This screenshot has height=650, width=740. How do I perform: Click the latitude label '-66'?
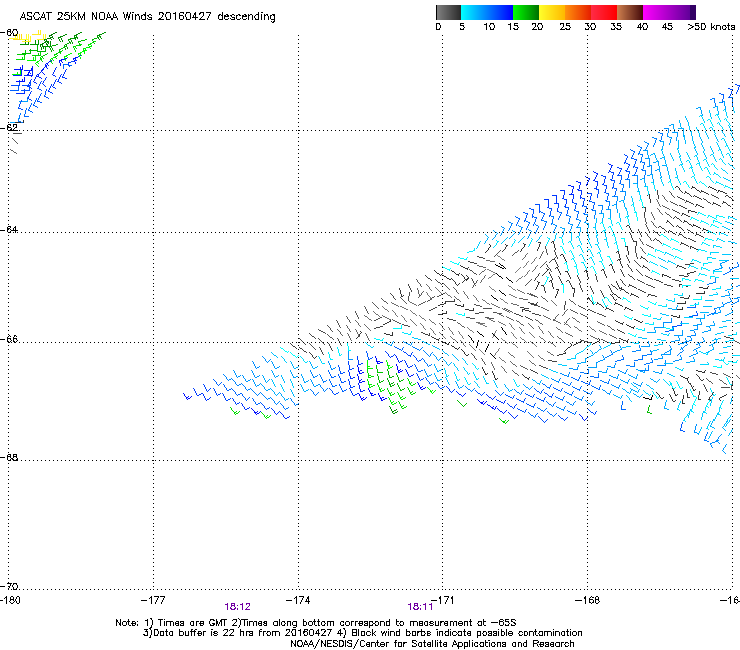[9, 339]
